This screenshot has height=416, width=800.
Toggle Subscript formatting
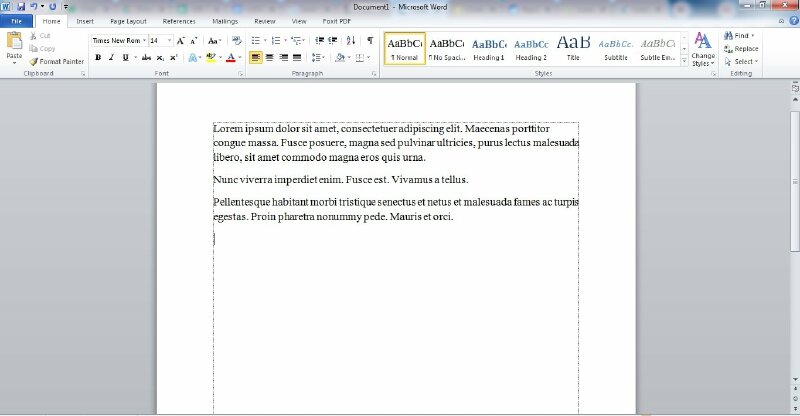(160, 57)
